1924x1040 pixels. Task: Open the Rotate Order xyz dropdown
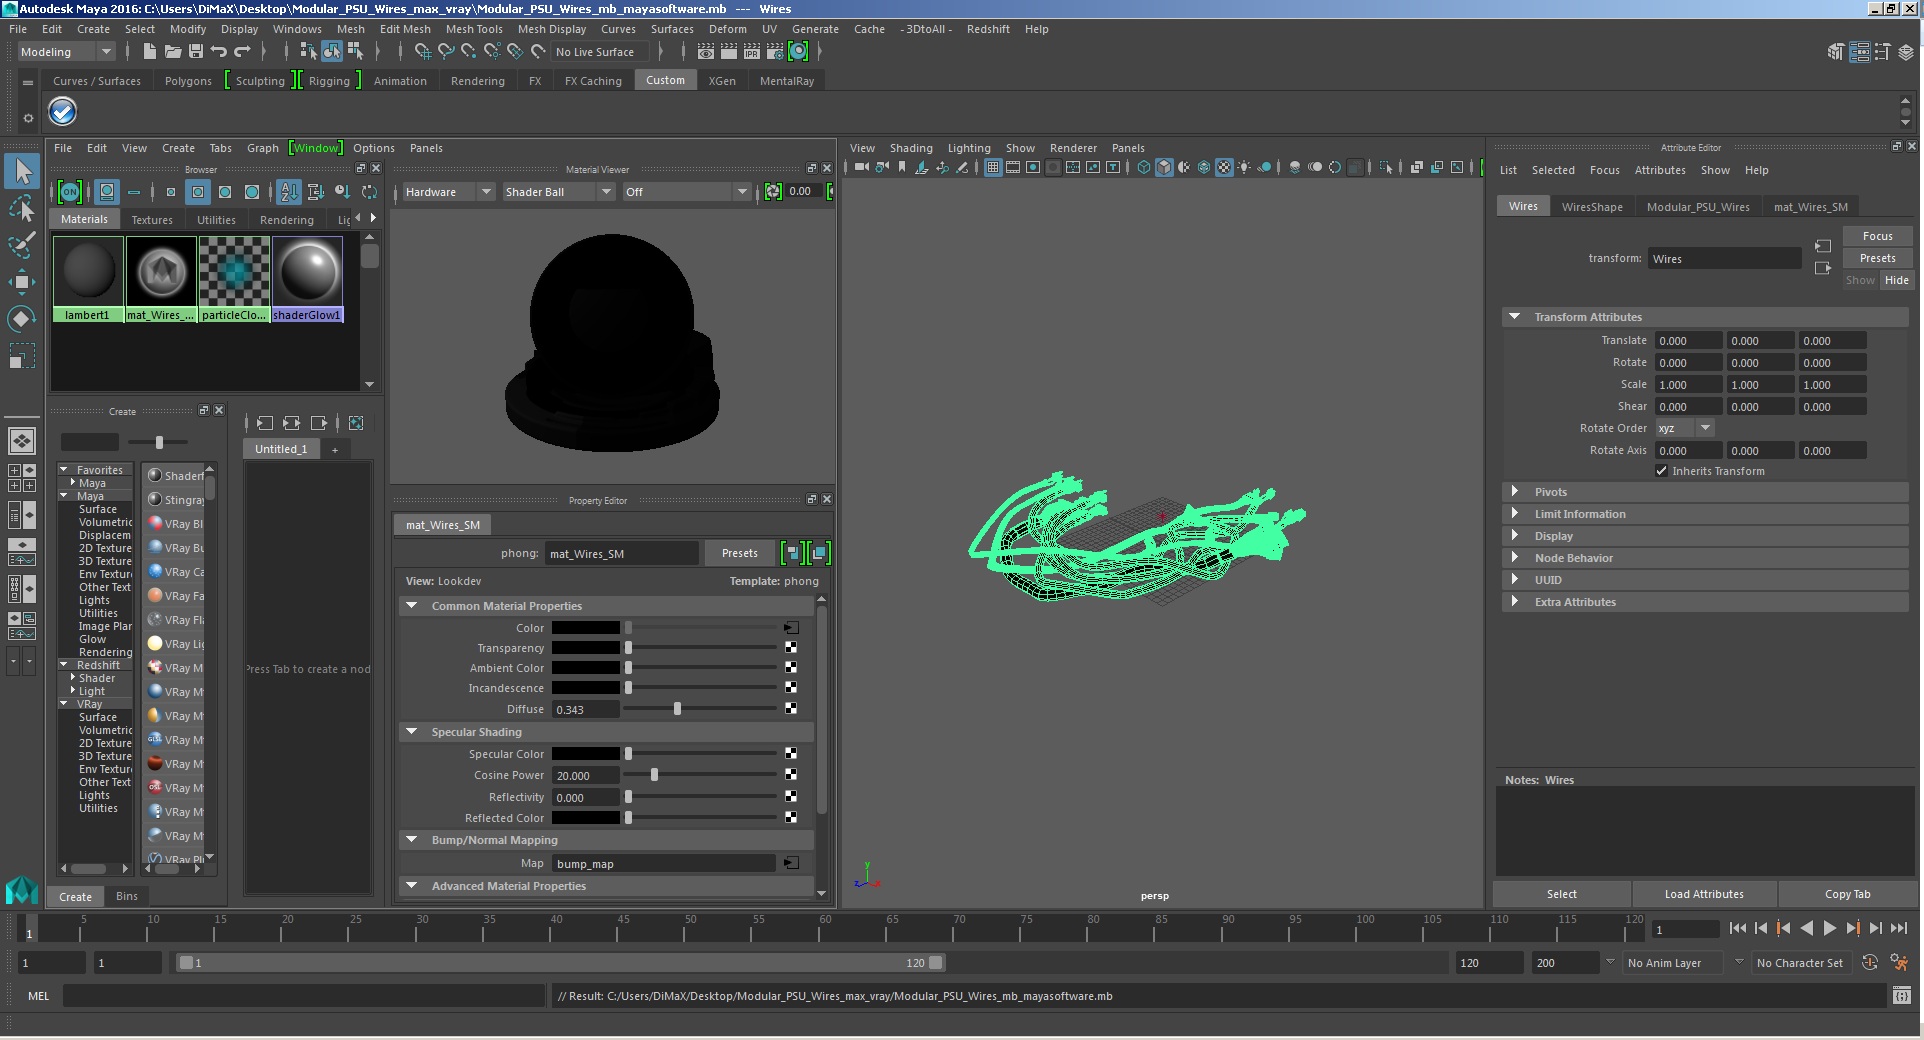point(1685,428)
